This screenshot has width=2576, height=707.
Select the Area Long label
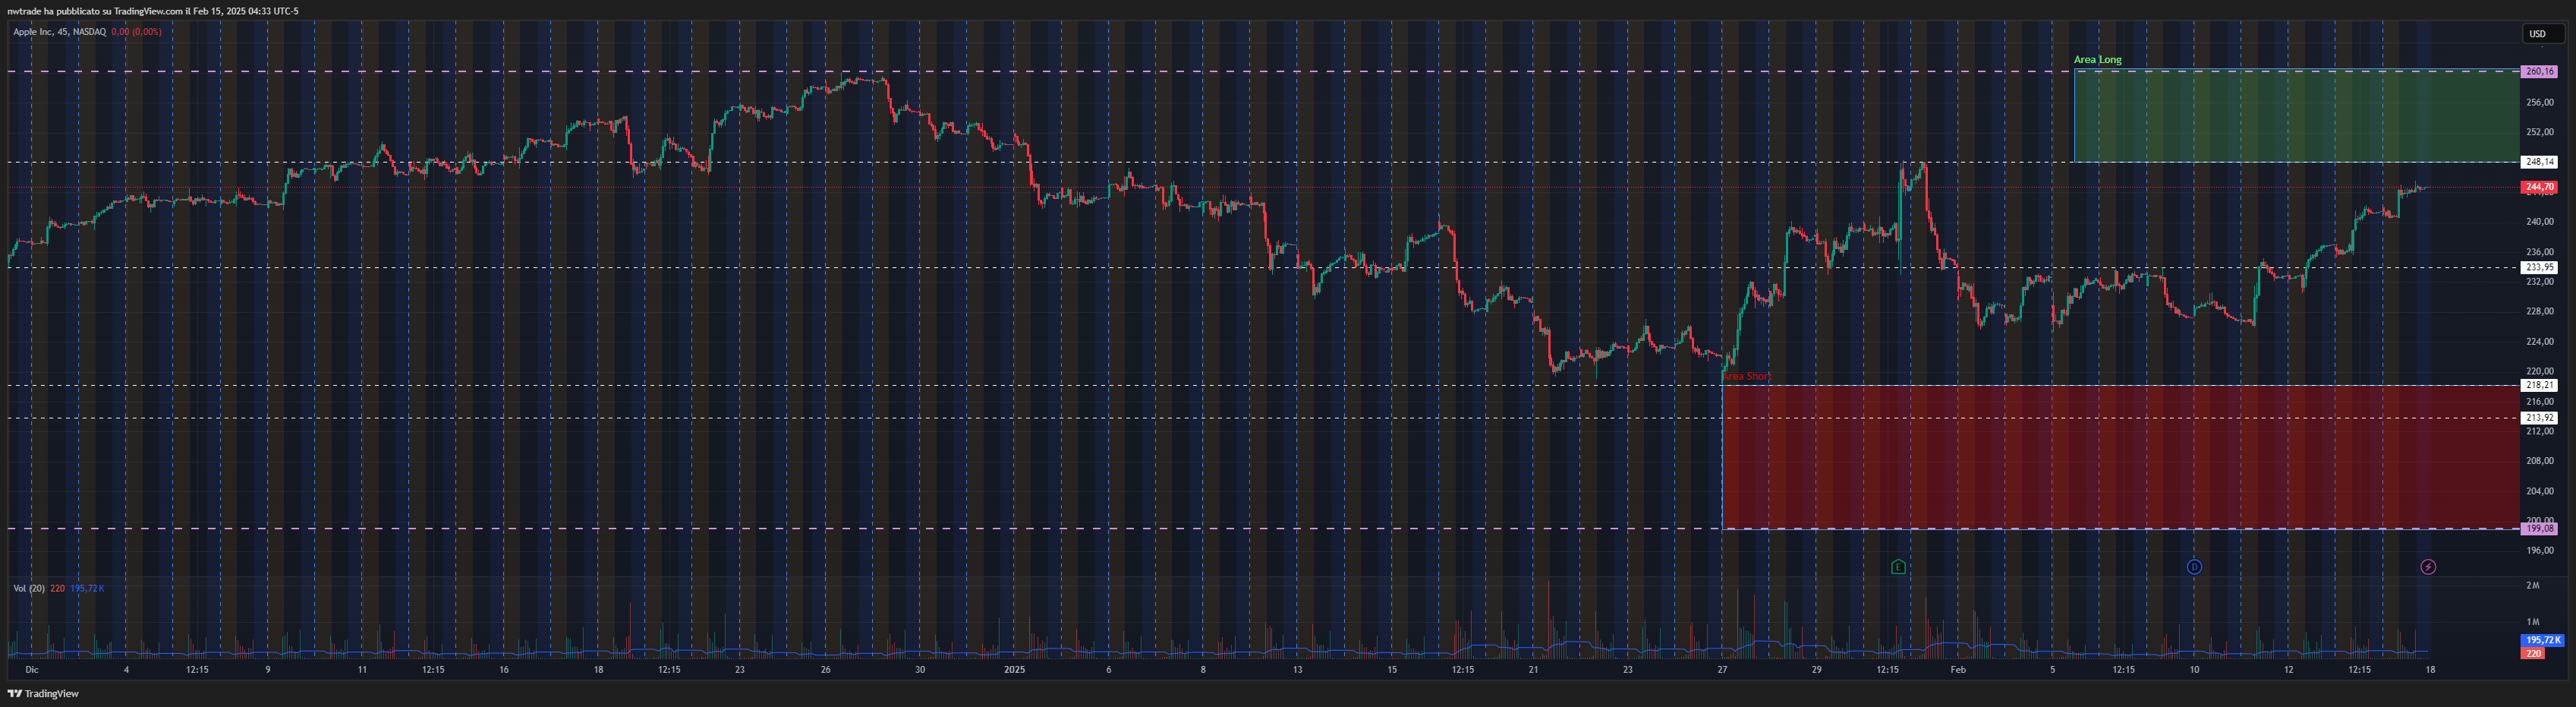click(x=2097, y=60)
